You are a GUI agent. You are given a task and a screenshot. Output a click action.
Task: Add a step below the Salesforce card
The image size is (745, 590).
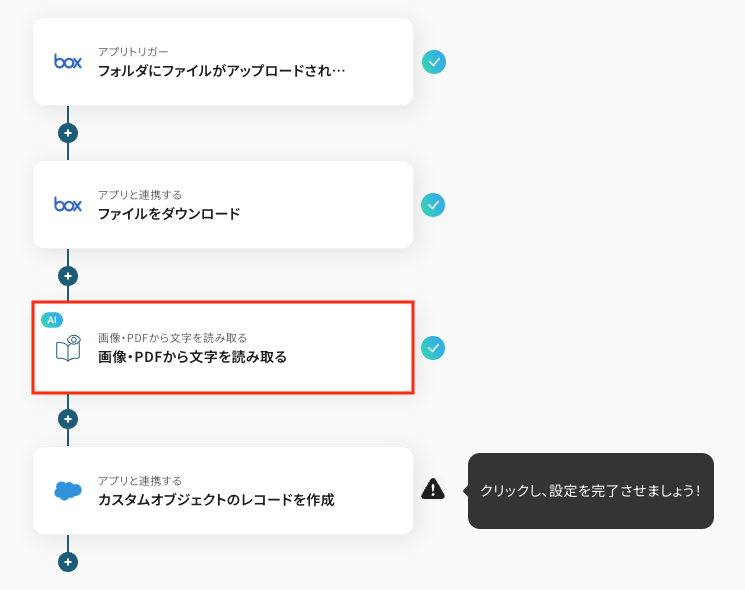[x=68, y=562]
